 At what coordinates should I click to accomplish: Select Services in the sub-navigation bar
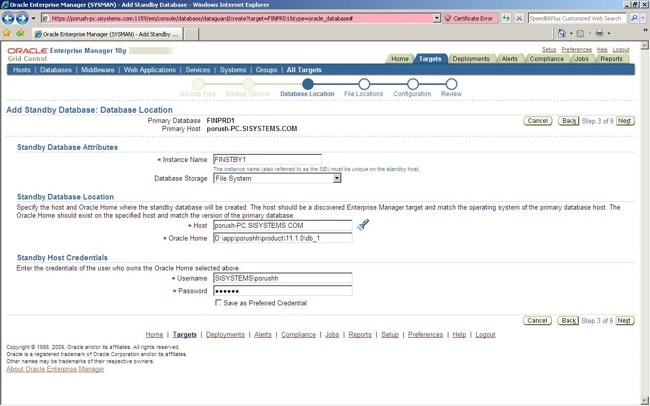(x=198, y=70)
